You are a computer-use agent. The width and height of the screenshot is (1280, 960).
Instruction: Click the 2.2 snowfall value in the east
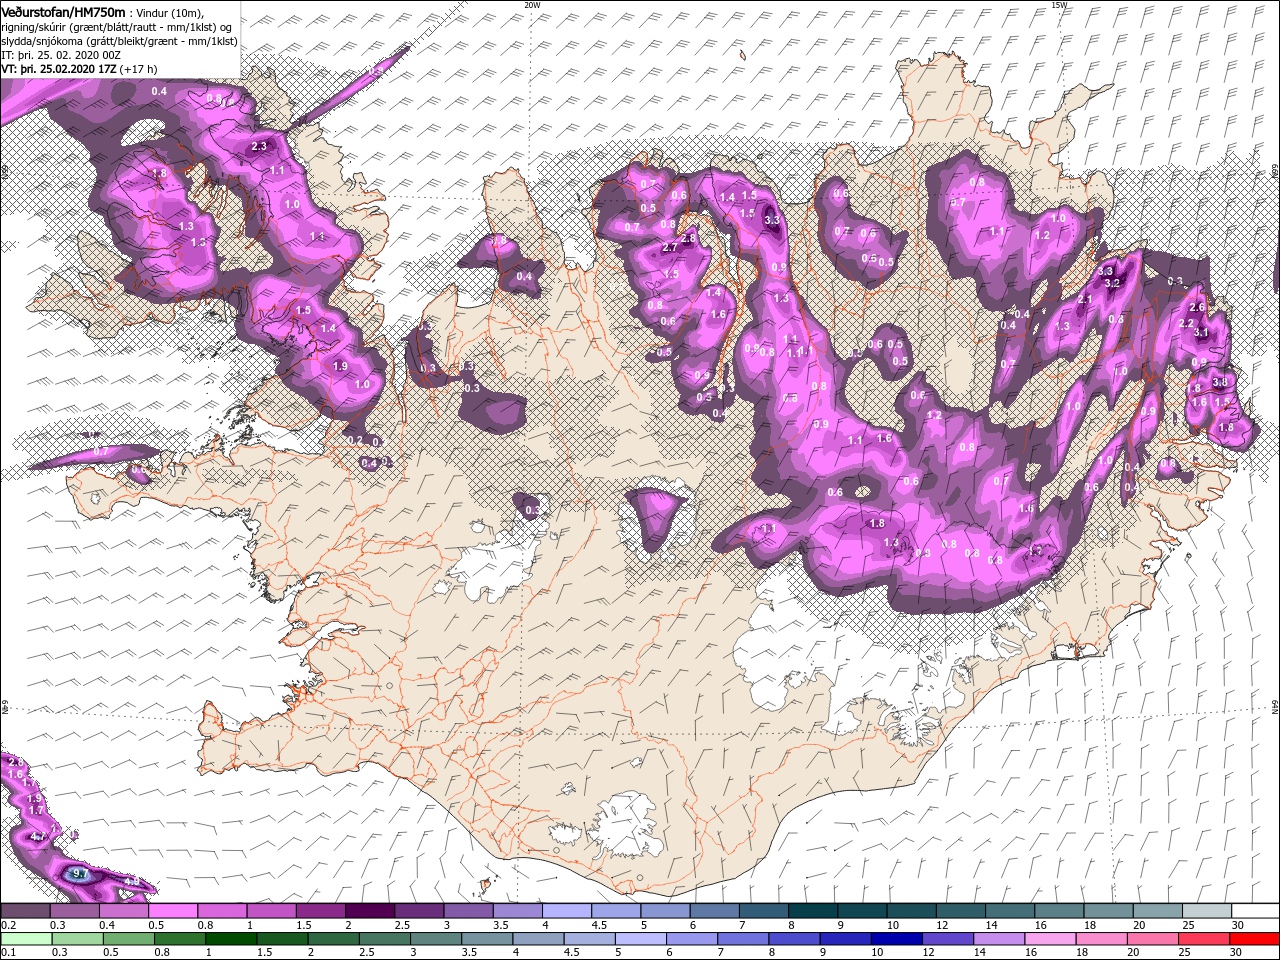1186,323
